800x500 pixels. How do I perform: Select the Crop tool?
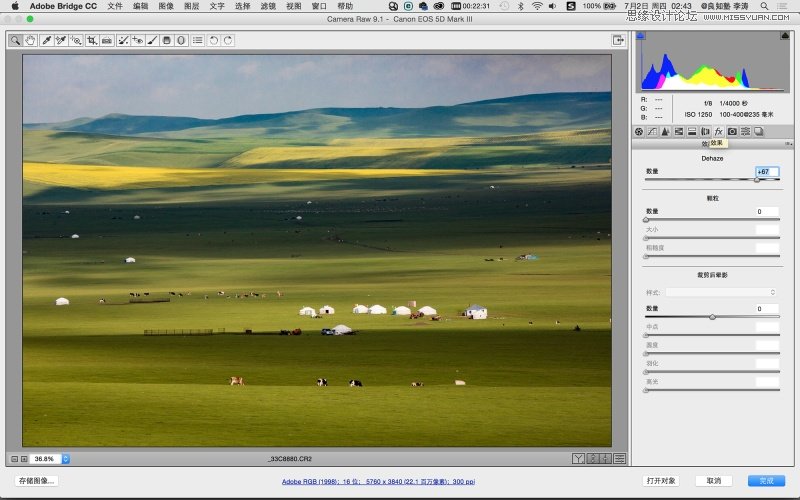coord(91,40)
